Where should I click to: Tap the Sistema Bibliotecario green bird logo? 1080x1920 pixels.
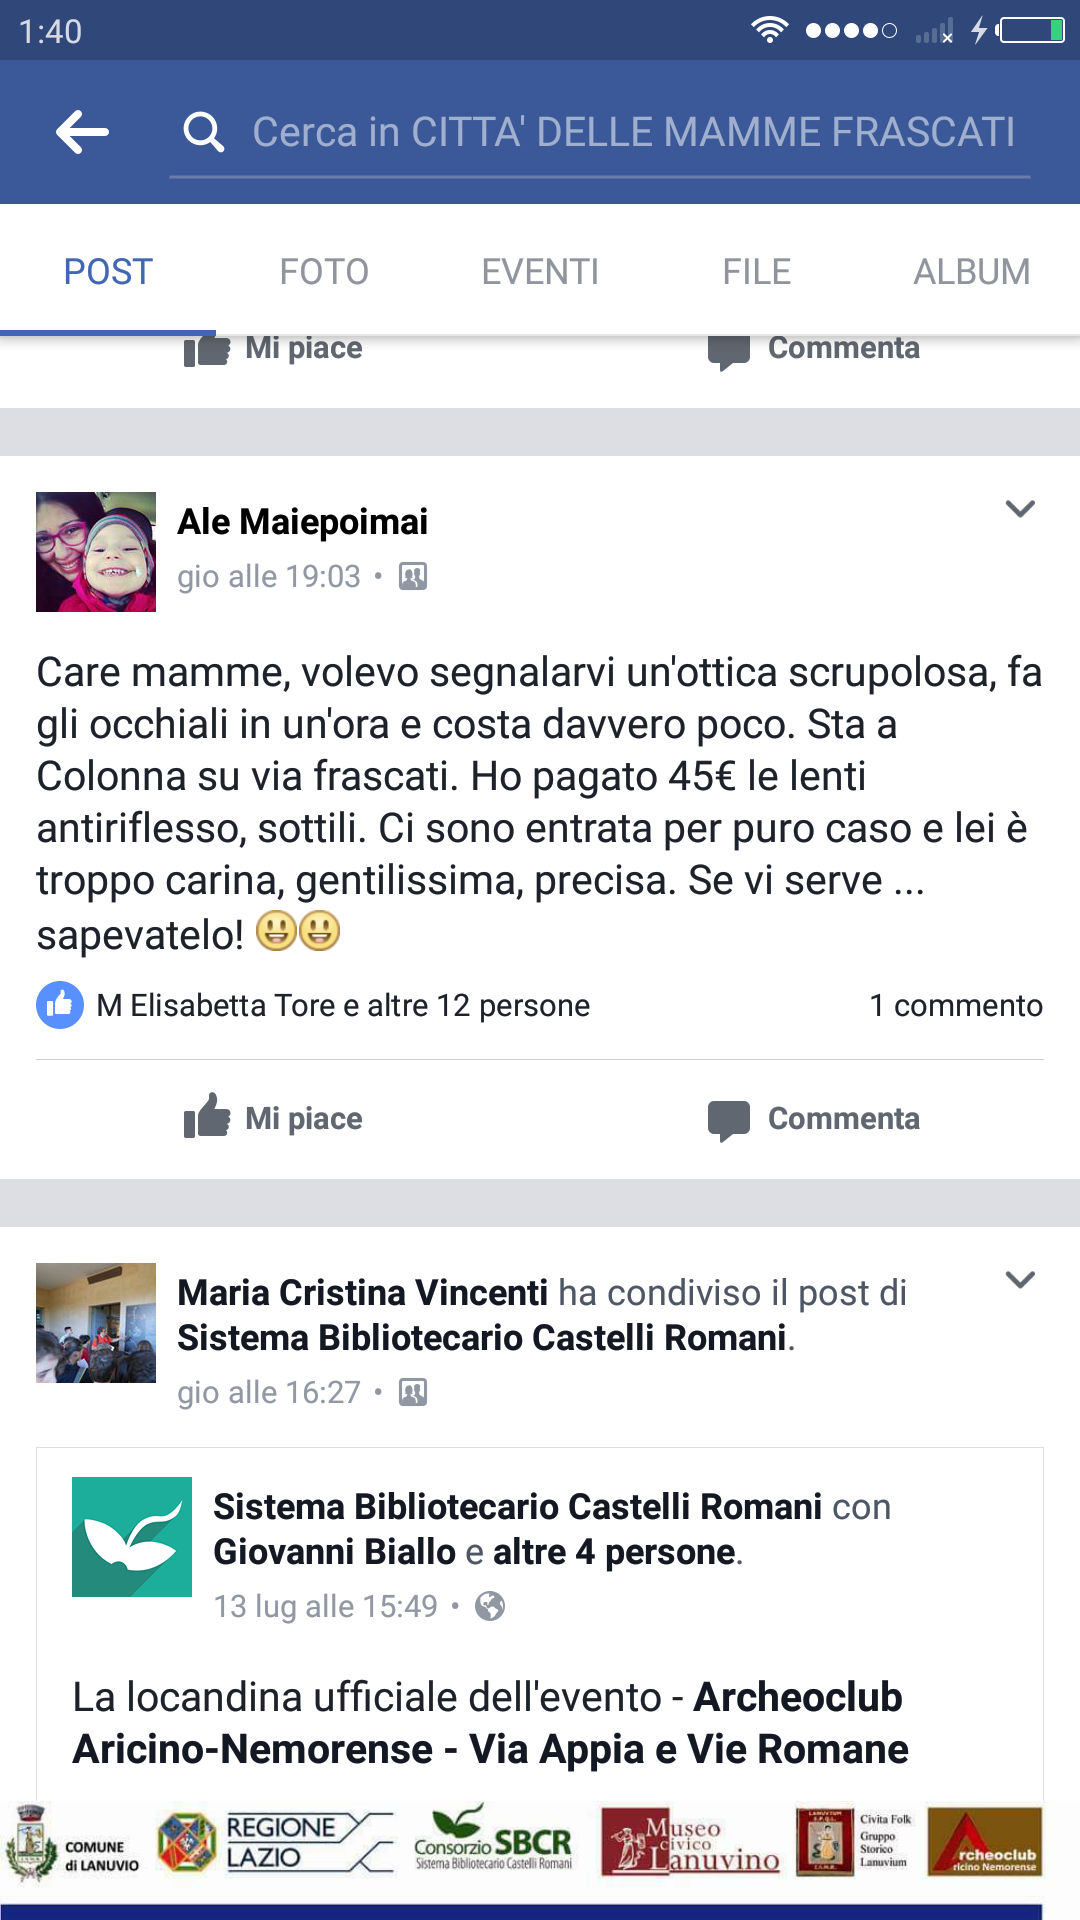click(132, 1537)
